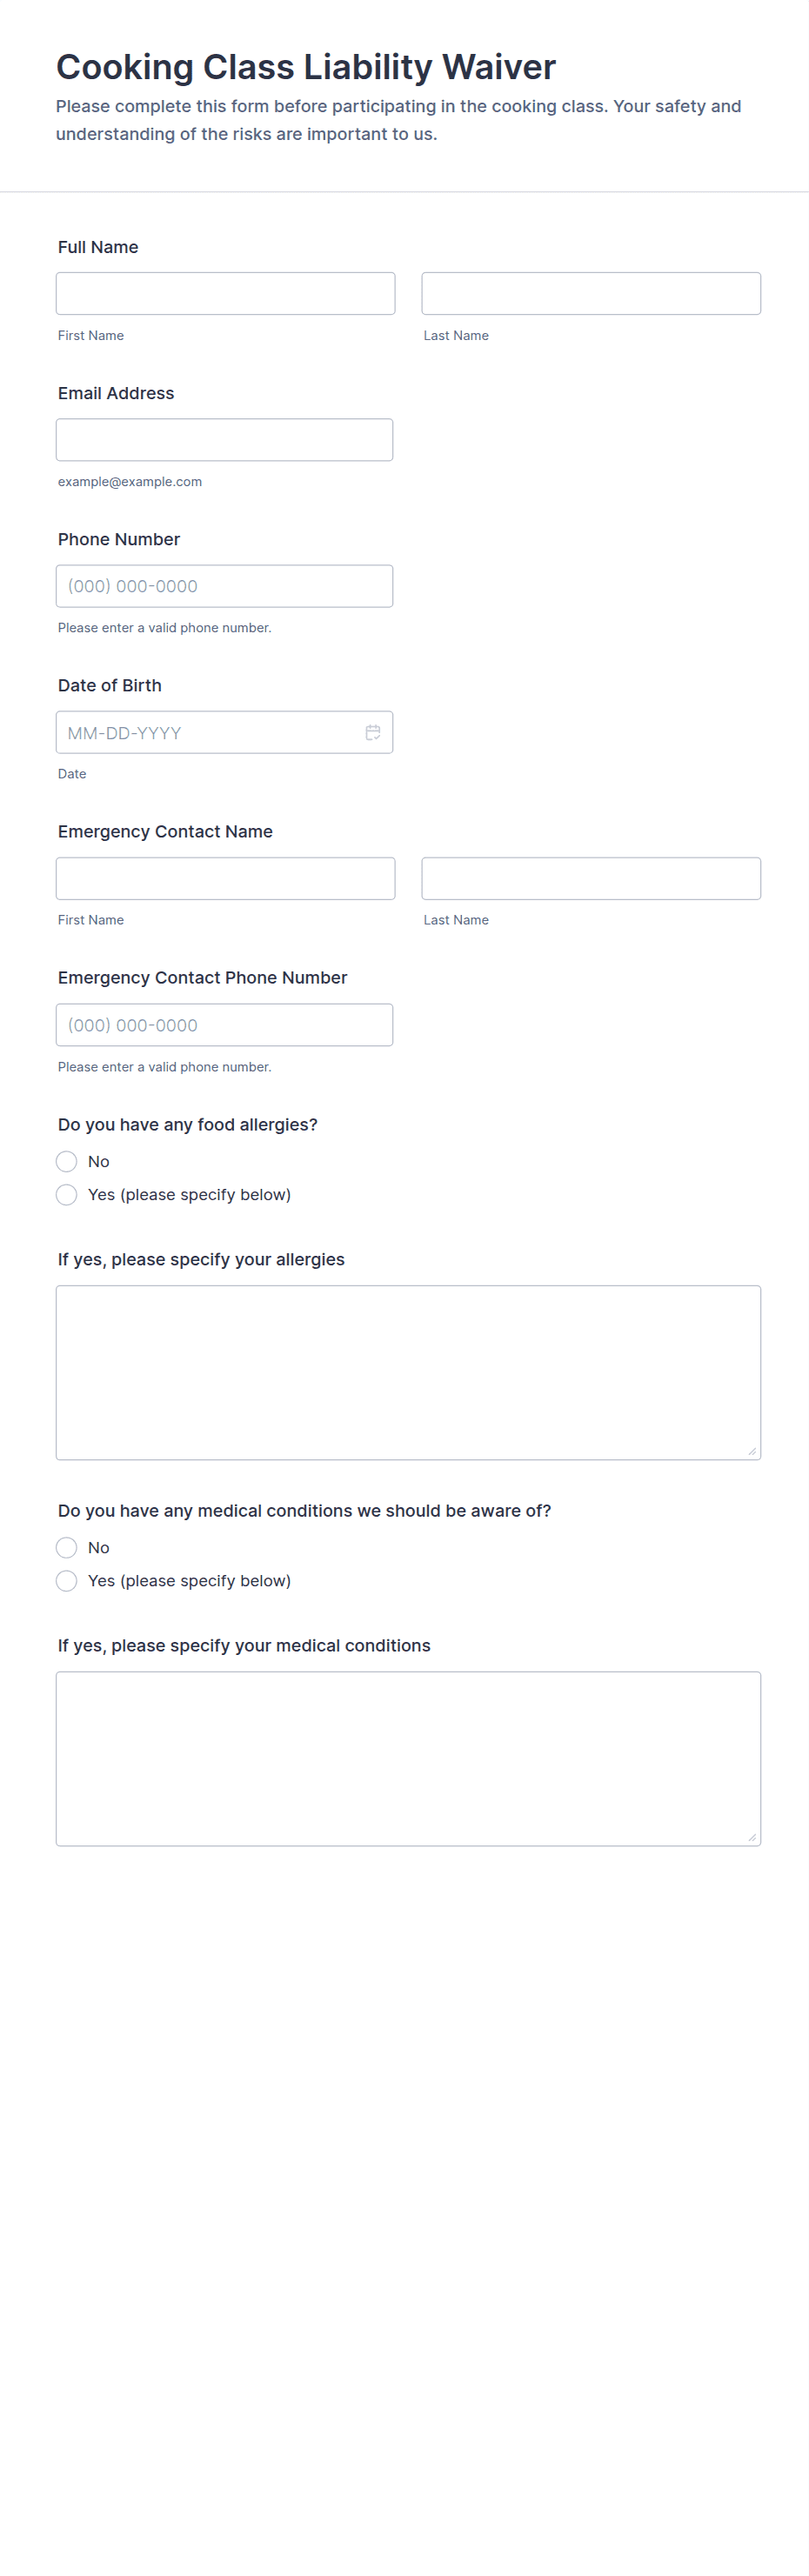The width and height of the screenshot is (809, 2576).
Task: Select No for food allergies
Action: (67, 1161)
